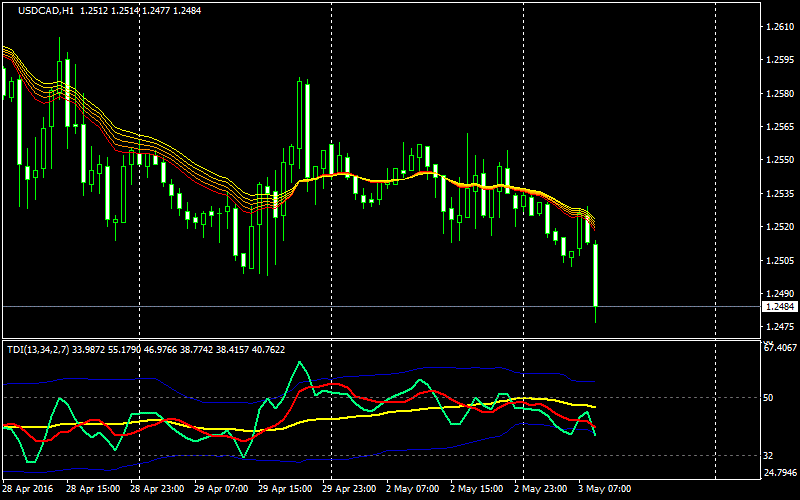
Task: Click the latest large bearish candle
Action: click(595, 275)
